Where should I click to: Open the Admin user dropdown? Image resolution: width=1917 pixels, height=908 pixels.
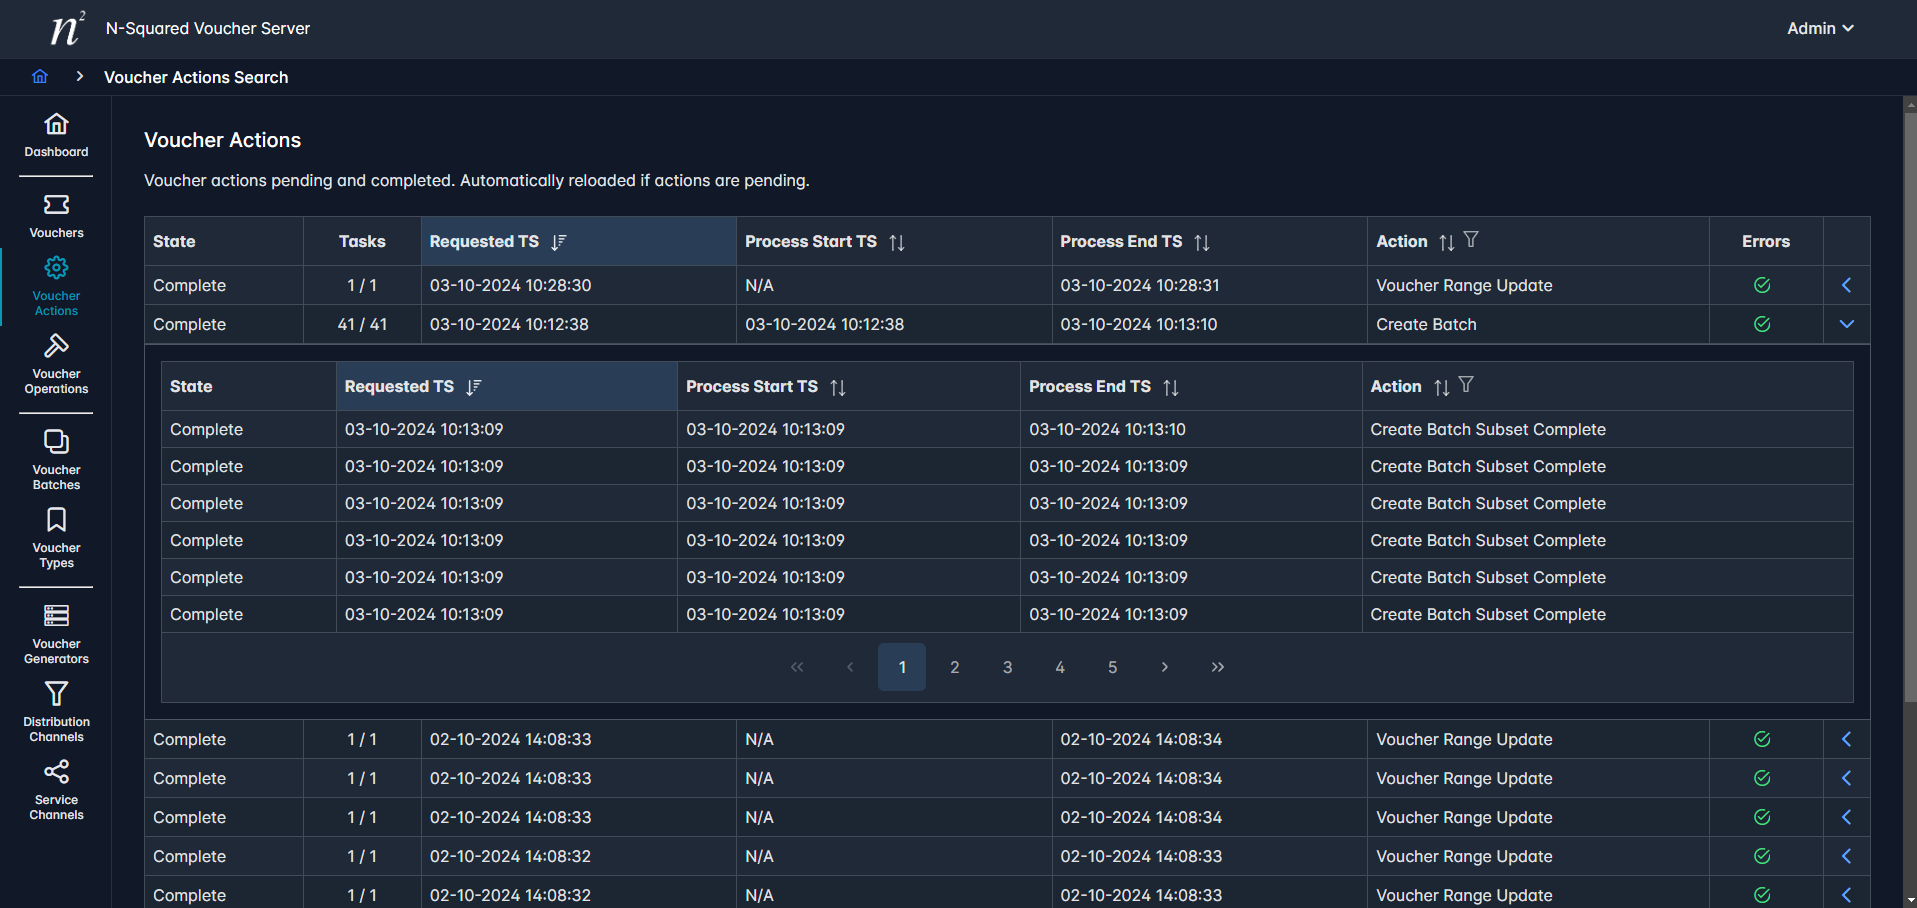point(1819,28)
